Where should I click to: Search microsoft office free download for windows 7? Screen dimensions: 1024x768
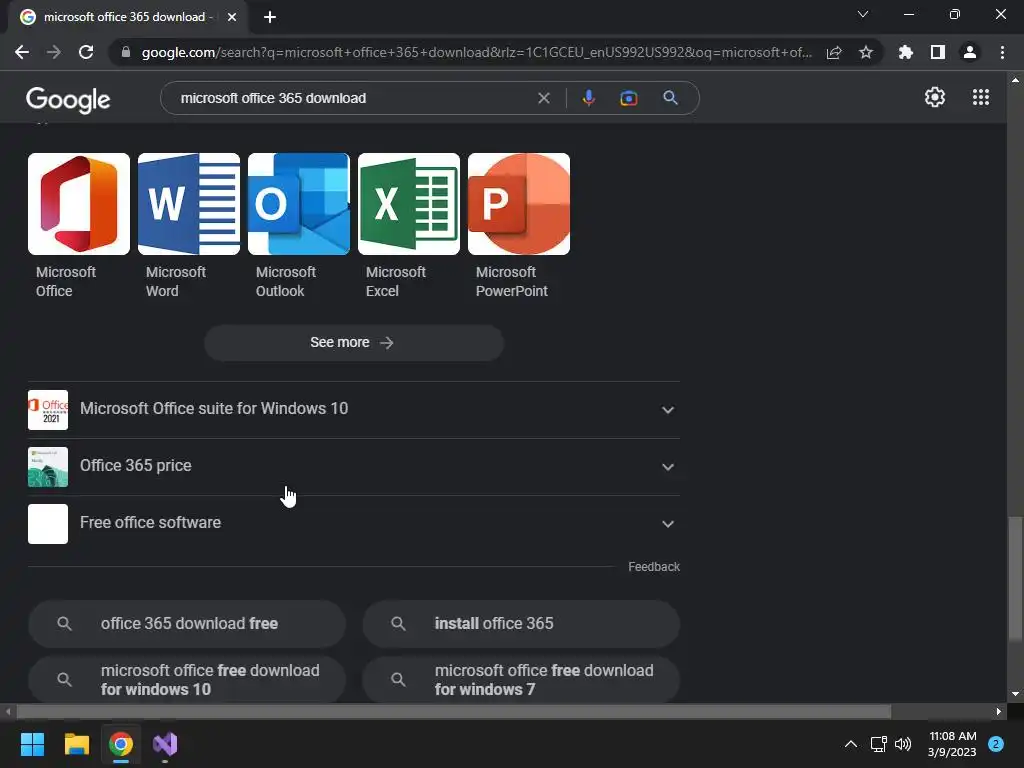[x=521, y=680]
